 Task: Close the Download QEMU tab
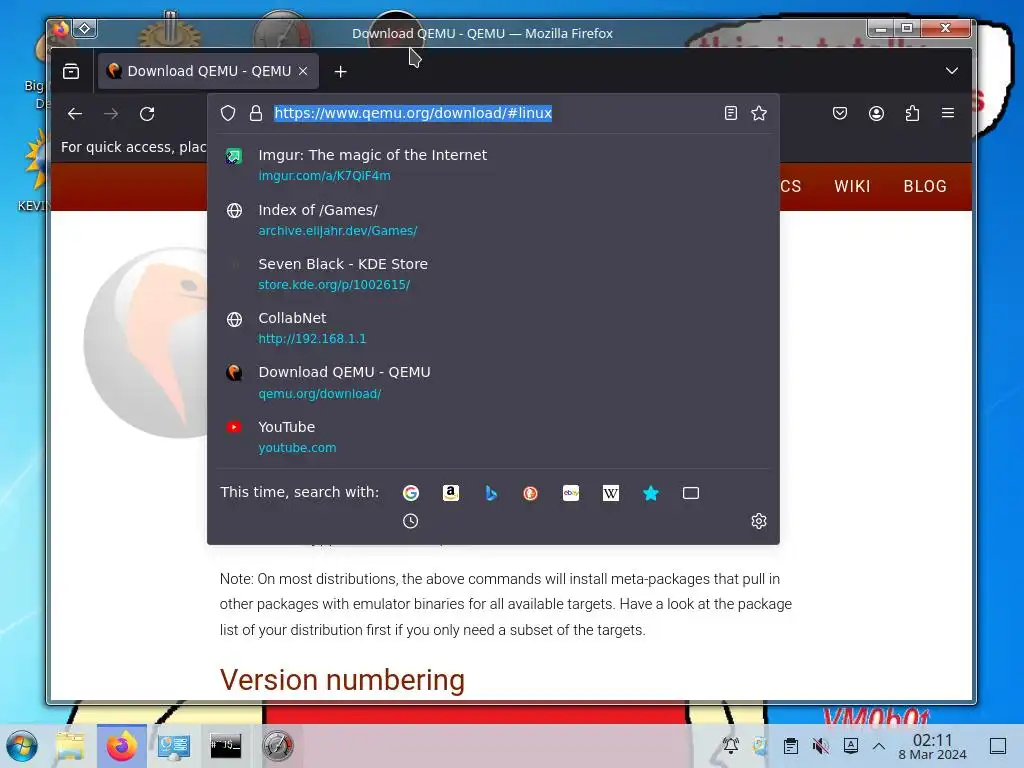pyautogui.click(x=303, y=71)
